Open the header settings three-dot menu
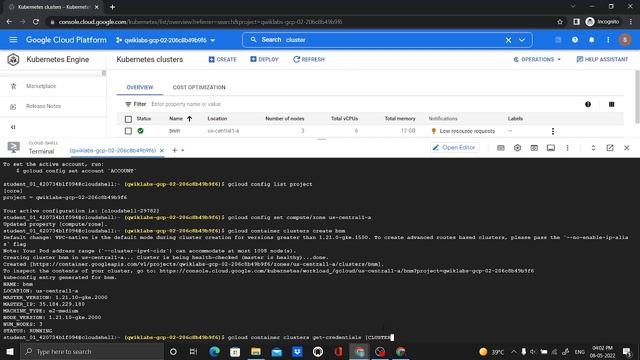This screenshot has width=640, height=360. [608, 40]
